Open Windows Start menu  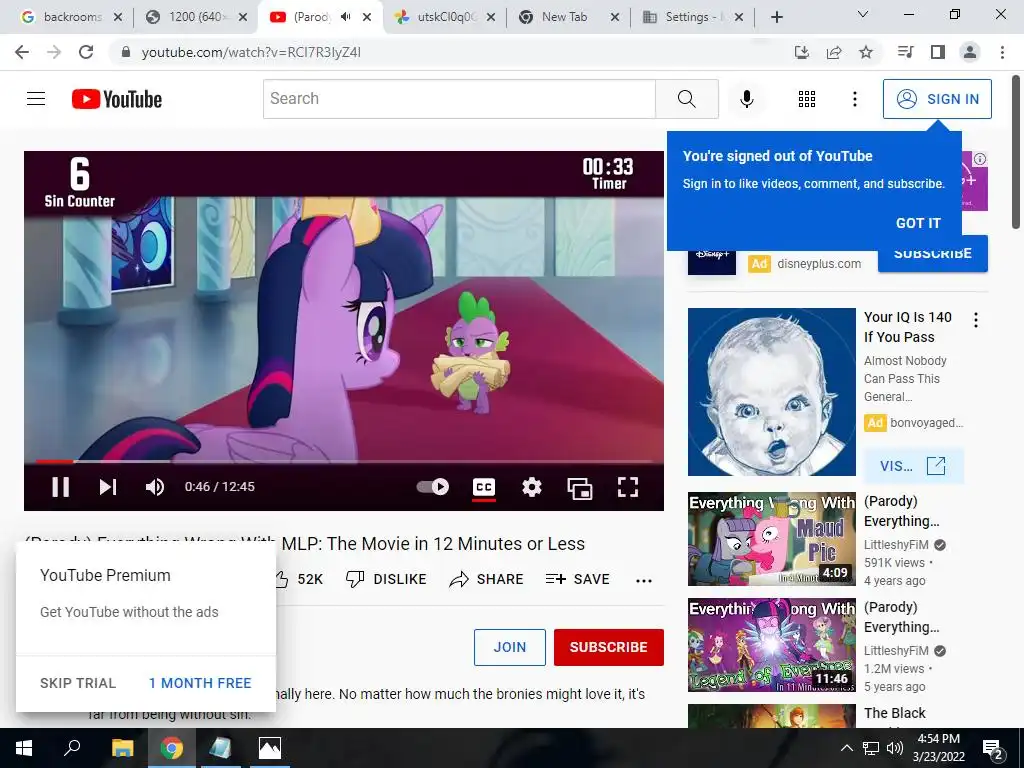(x=24, y=748)
